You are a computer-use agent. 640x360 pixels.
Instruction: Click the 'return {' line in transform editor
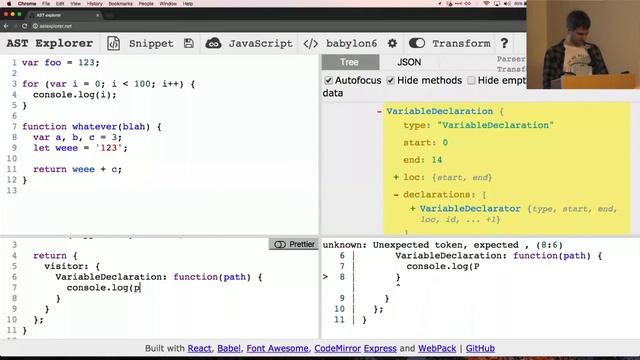[55, 256]
